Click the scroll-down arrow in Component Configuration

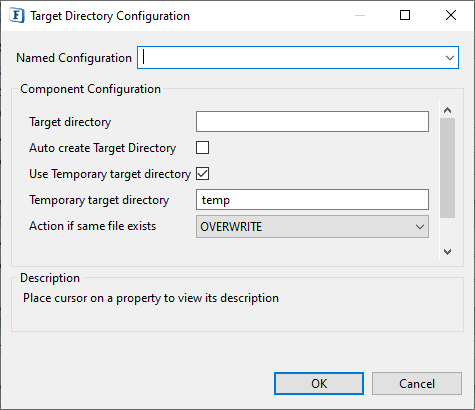447,252
